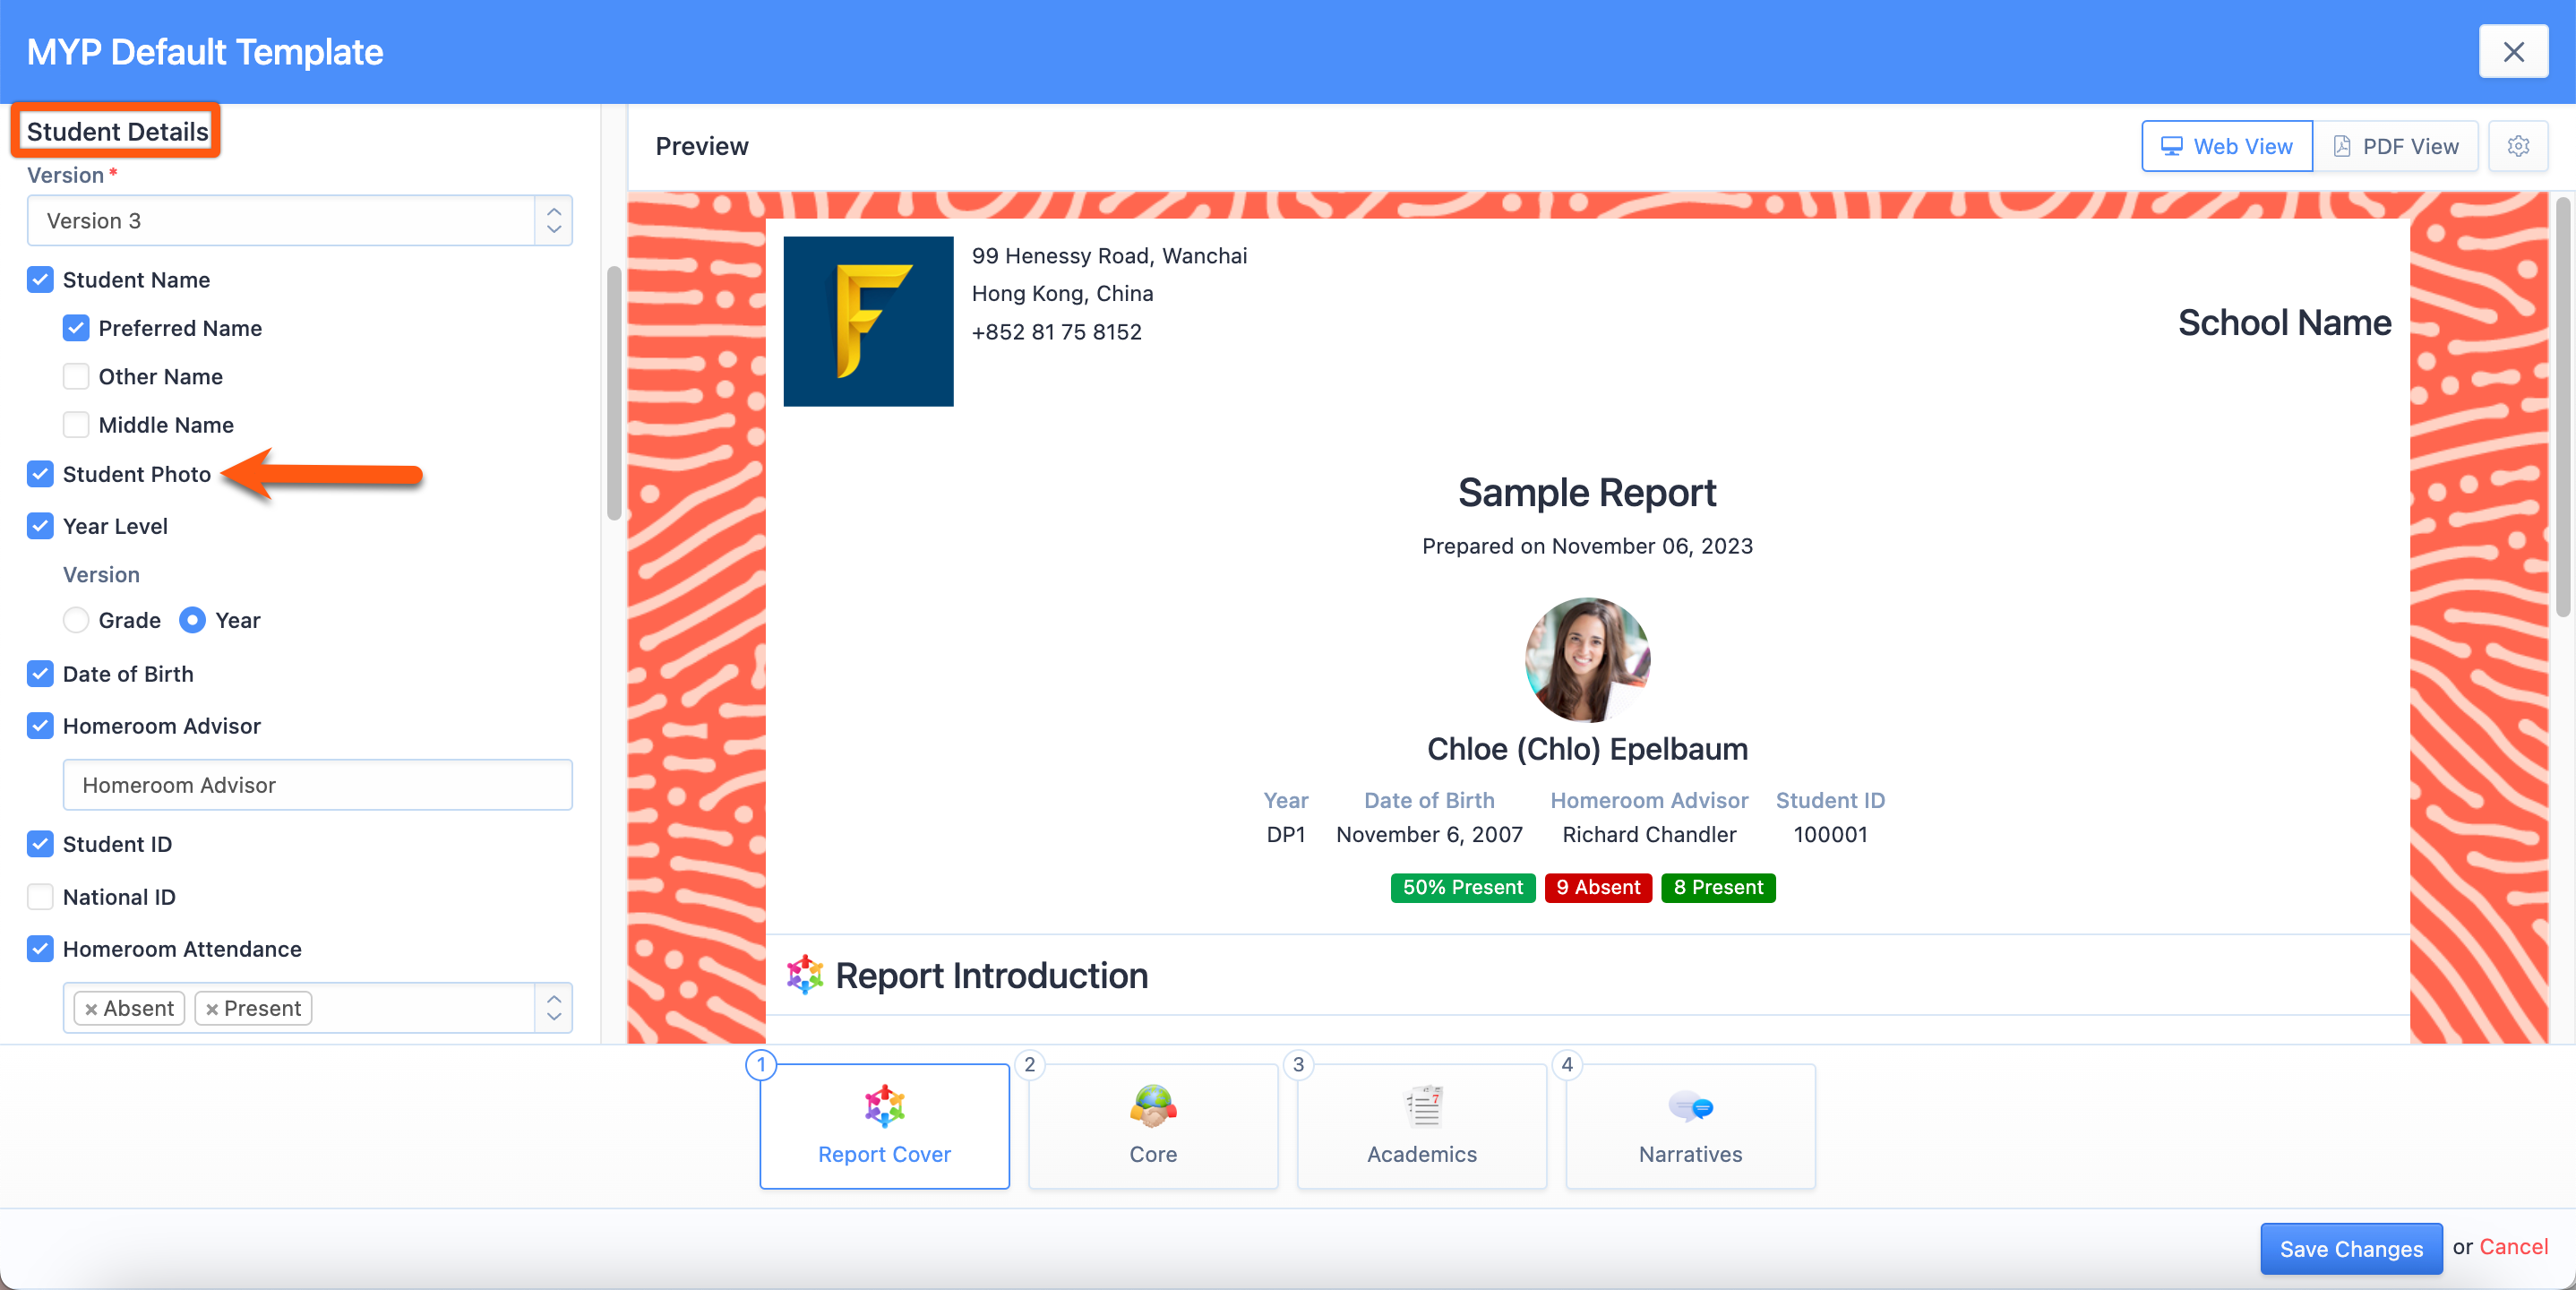Click the student ID value 100001

click(x=1830, y=833)
